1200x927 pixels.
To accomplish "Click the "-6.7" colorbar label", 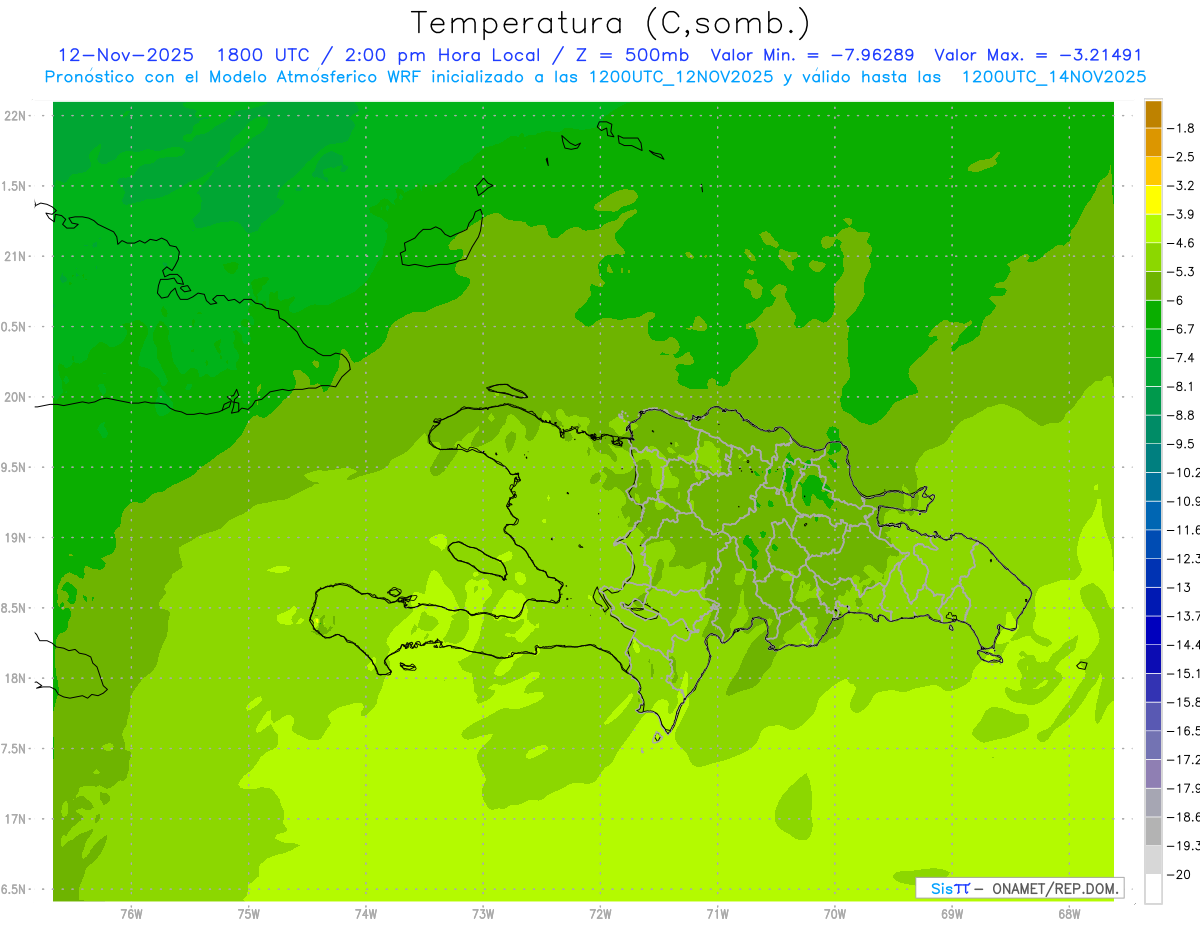I will pos(1181,329).
